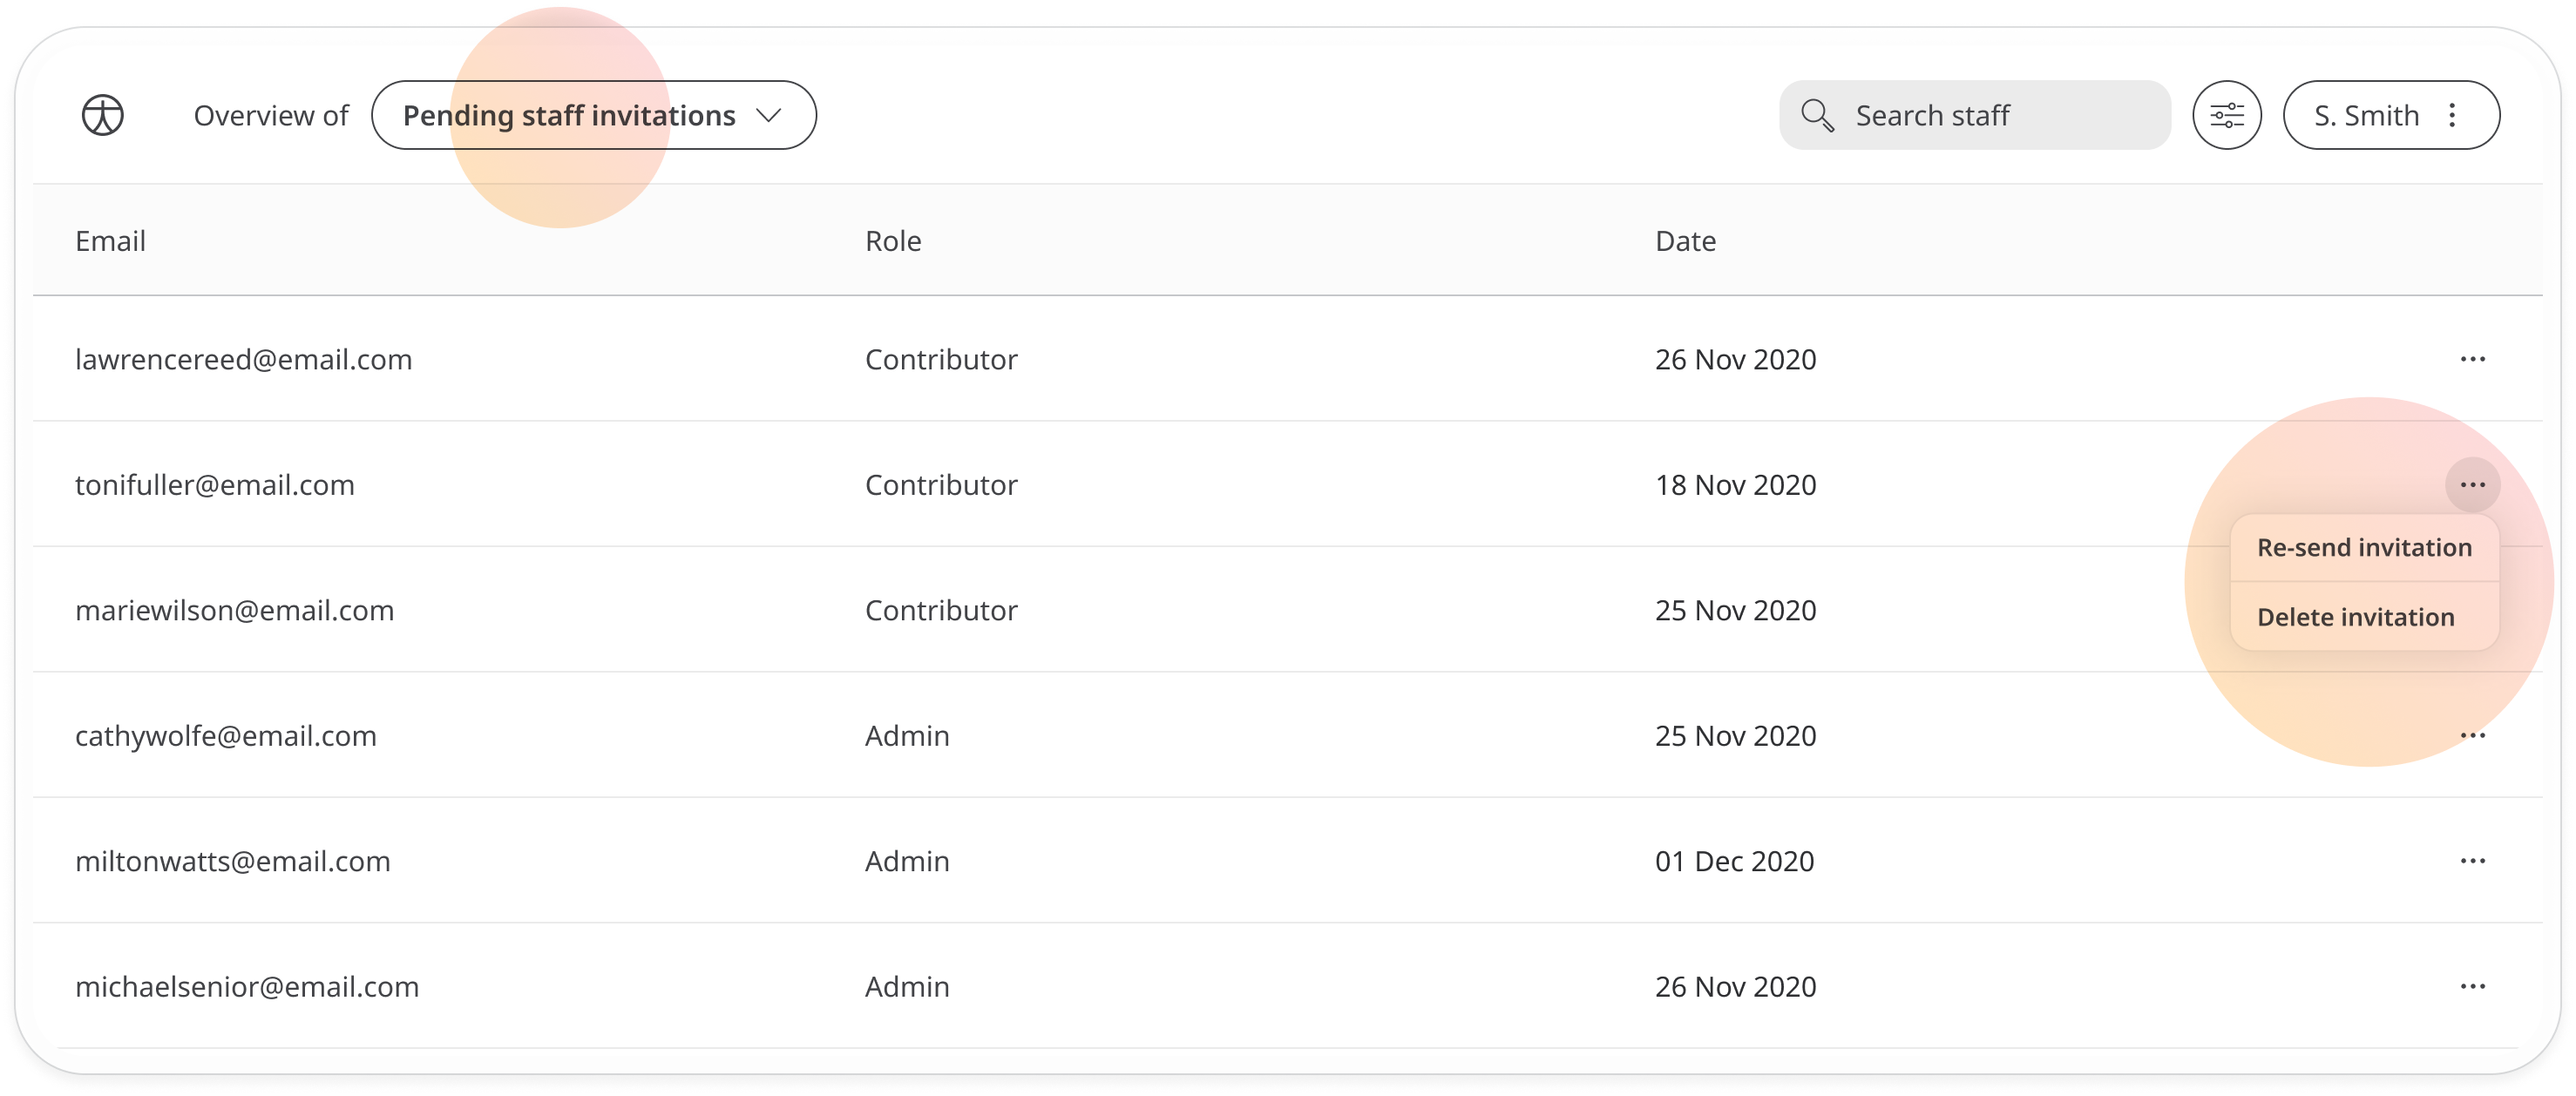Open more options for lawrencereed@email.com
Viewport: 2576px width, 1096px height.
(x=2472, y=359)
